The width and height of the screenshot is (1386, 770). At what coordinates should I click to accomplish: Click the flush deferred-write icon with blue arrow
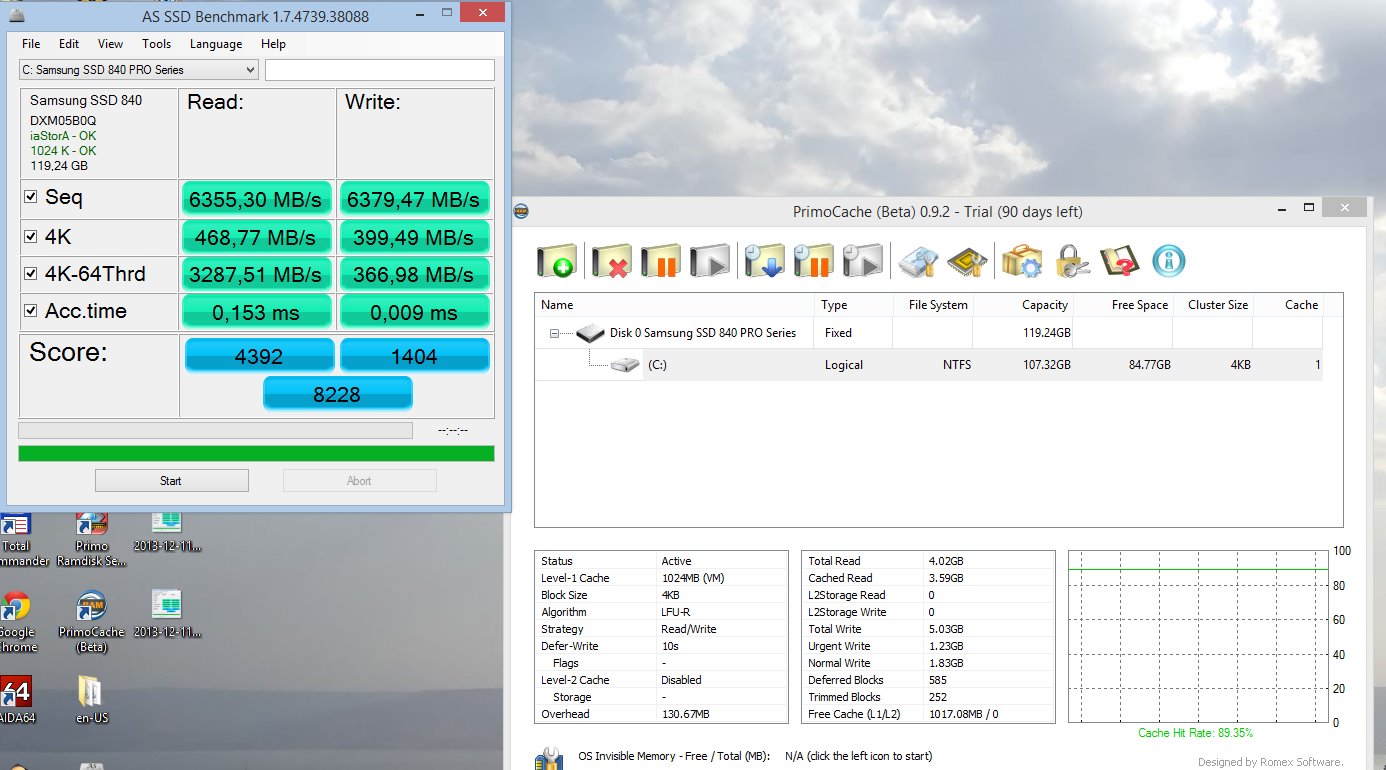click(x=764, y=261)
